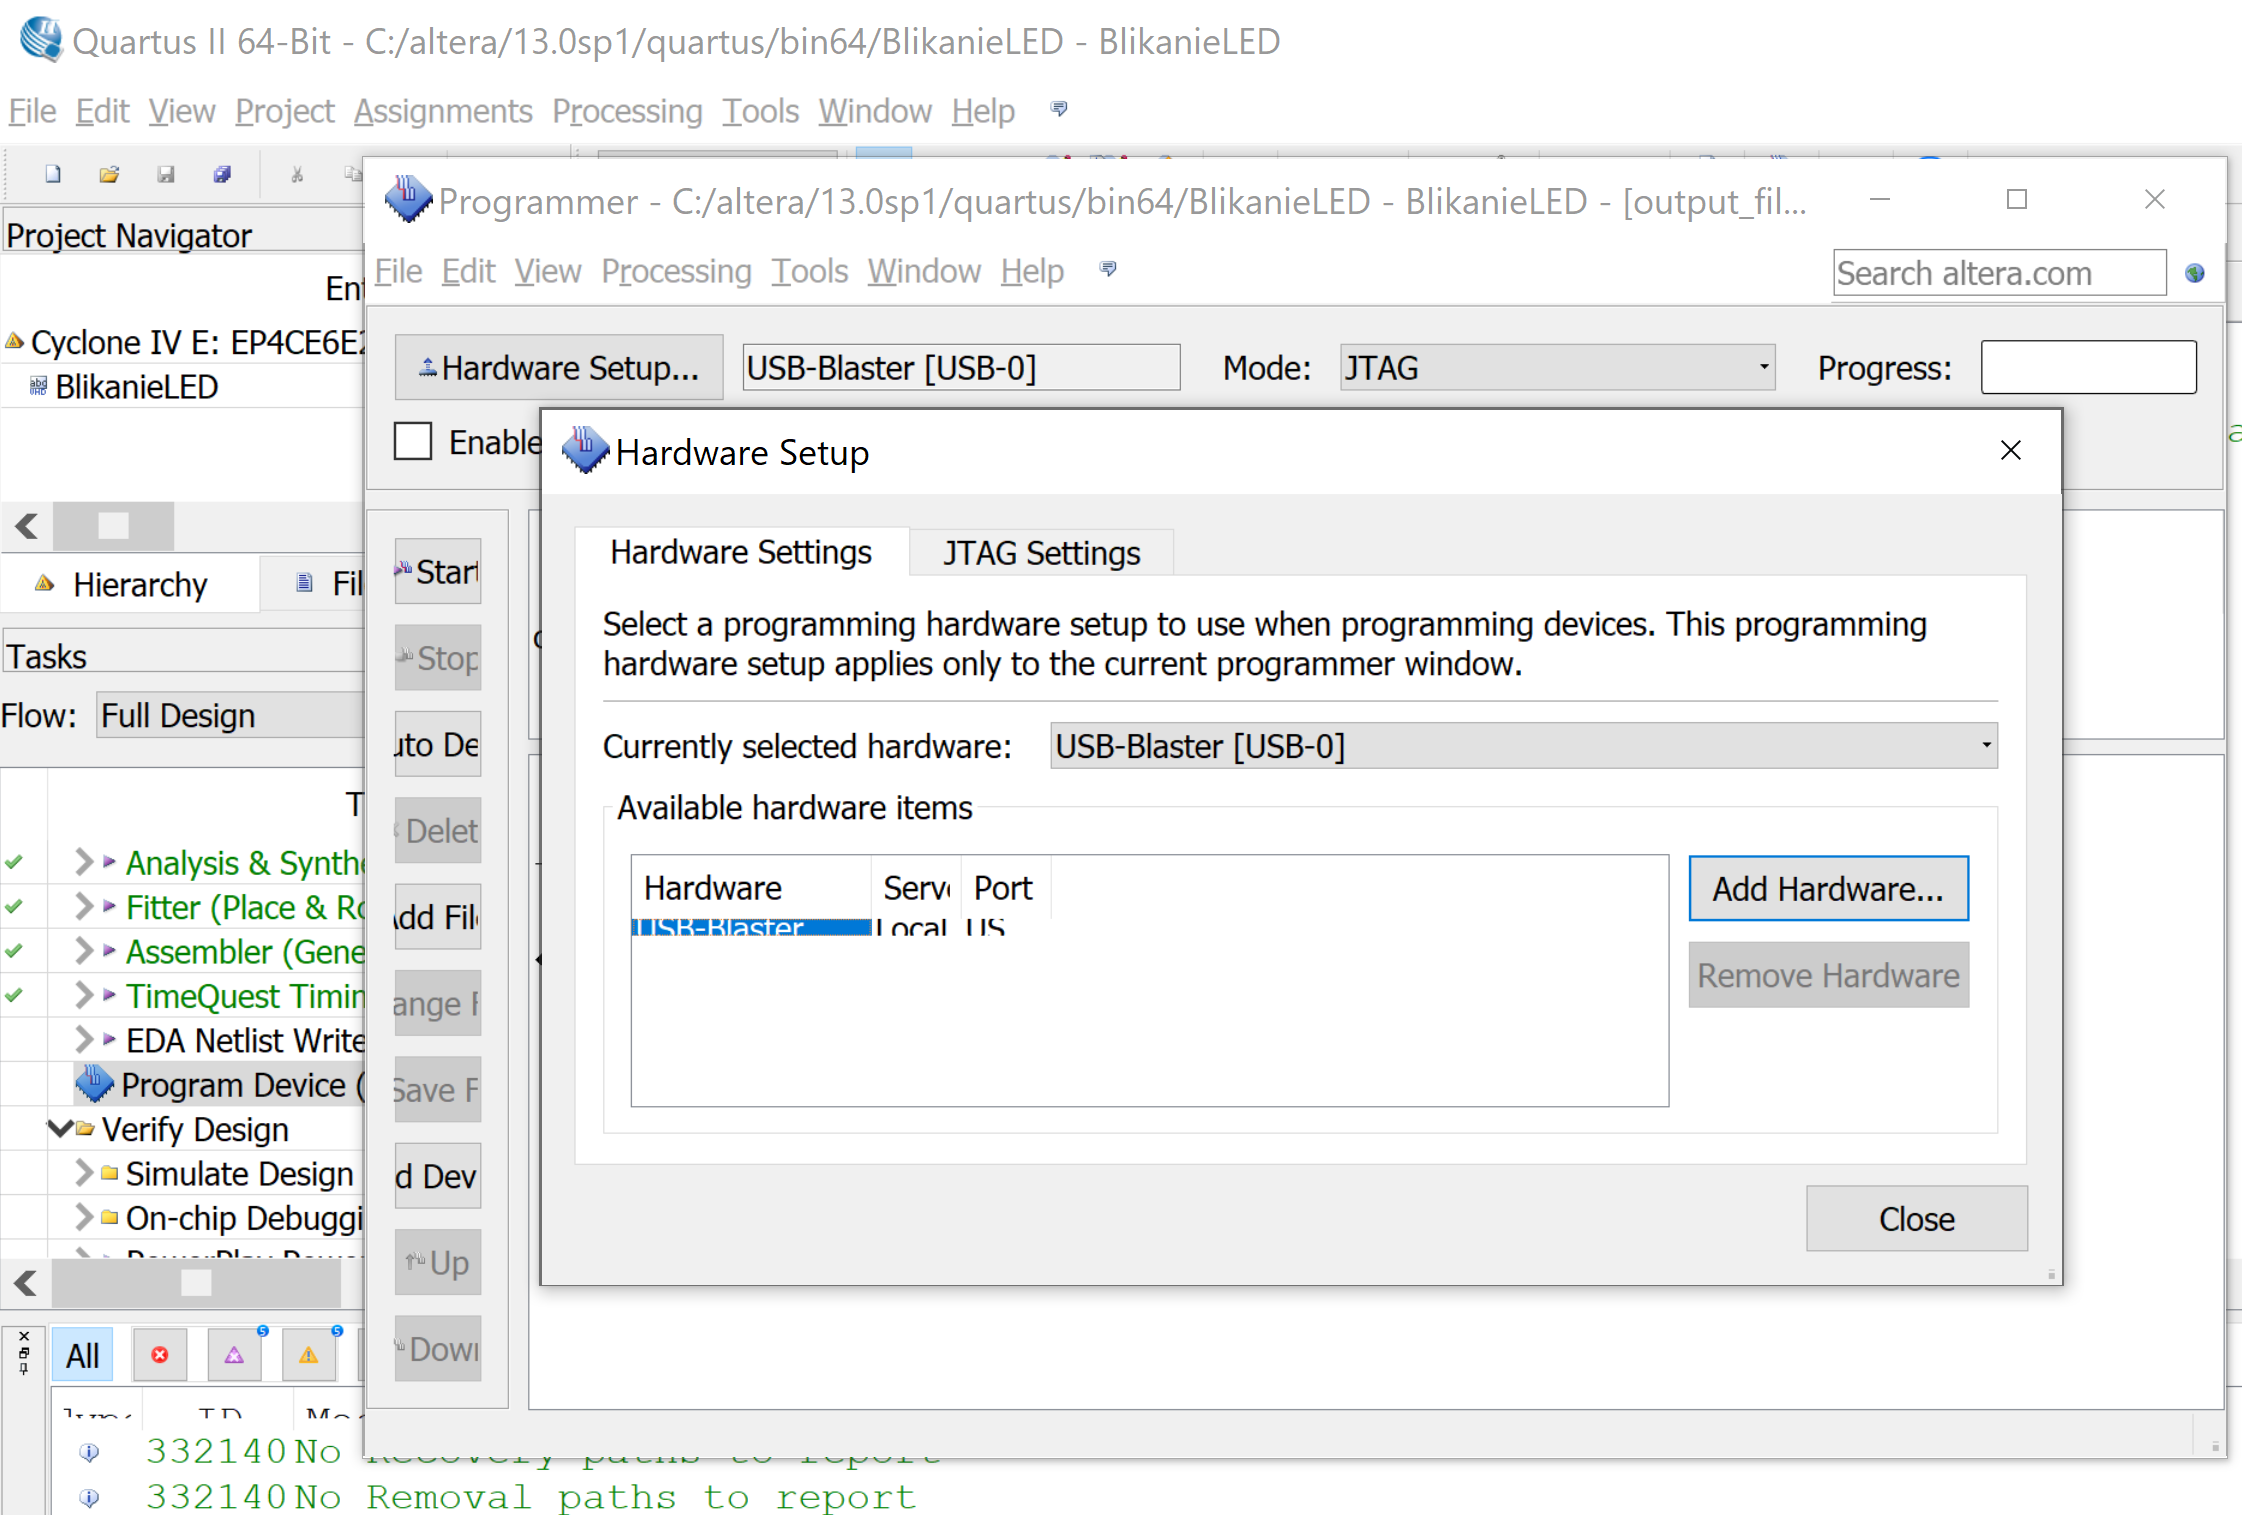The height and width of the screenshot is (1515, 2242).
Task: Click globe icon next to altera search
Action: pyautogui.click(x=2195, y=273)
